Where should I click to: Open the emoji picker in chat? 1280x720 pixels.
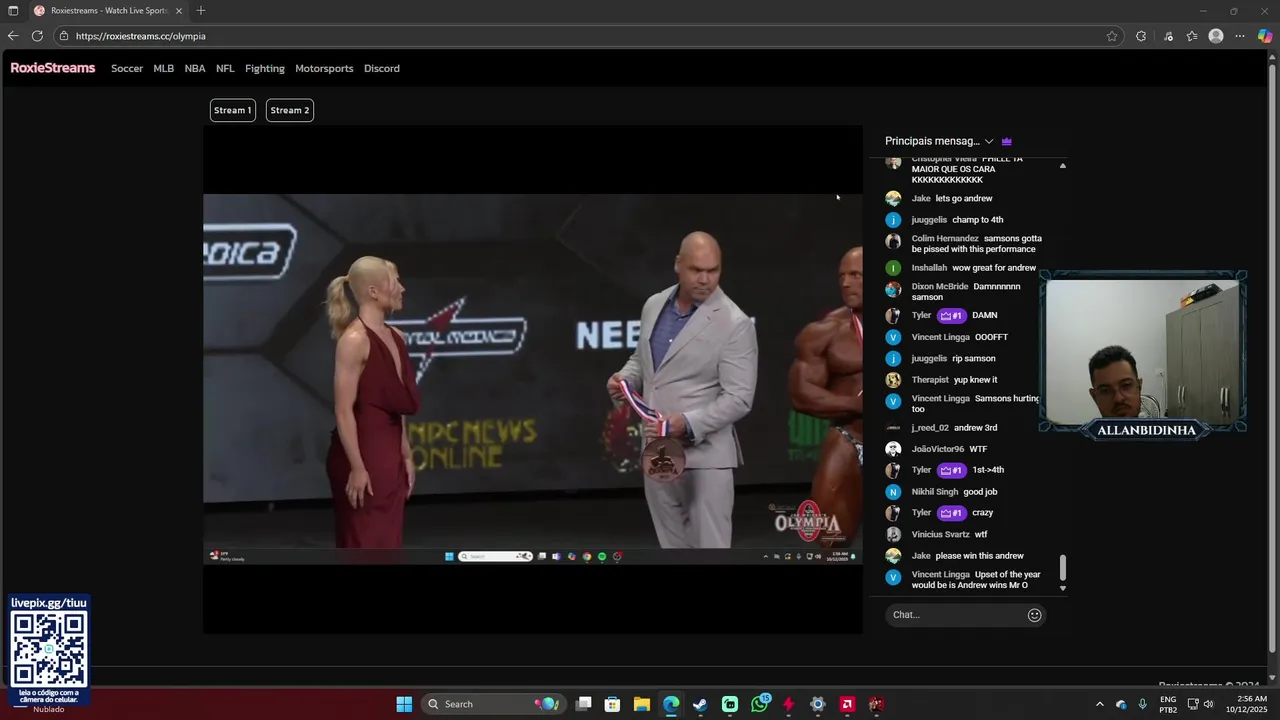1035,615
